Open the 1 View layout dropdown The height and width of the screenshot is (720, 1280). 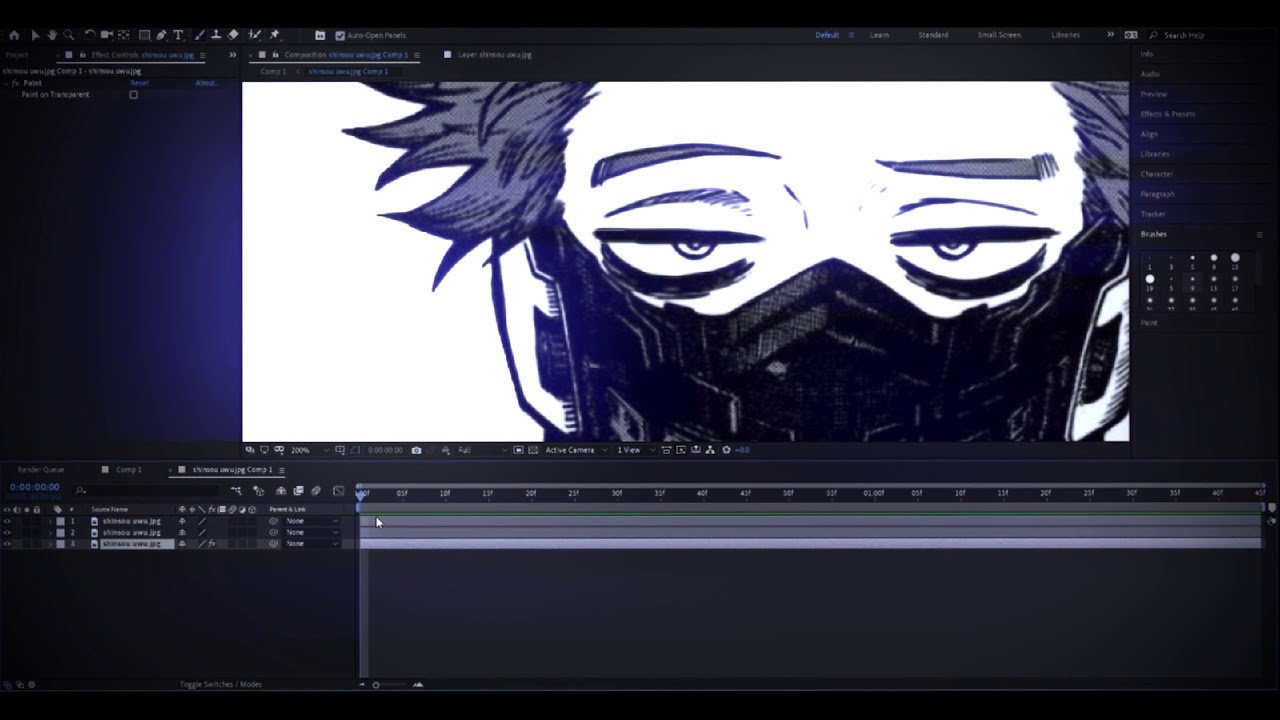[636, 450]
